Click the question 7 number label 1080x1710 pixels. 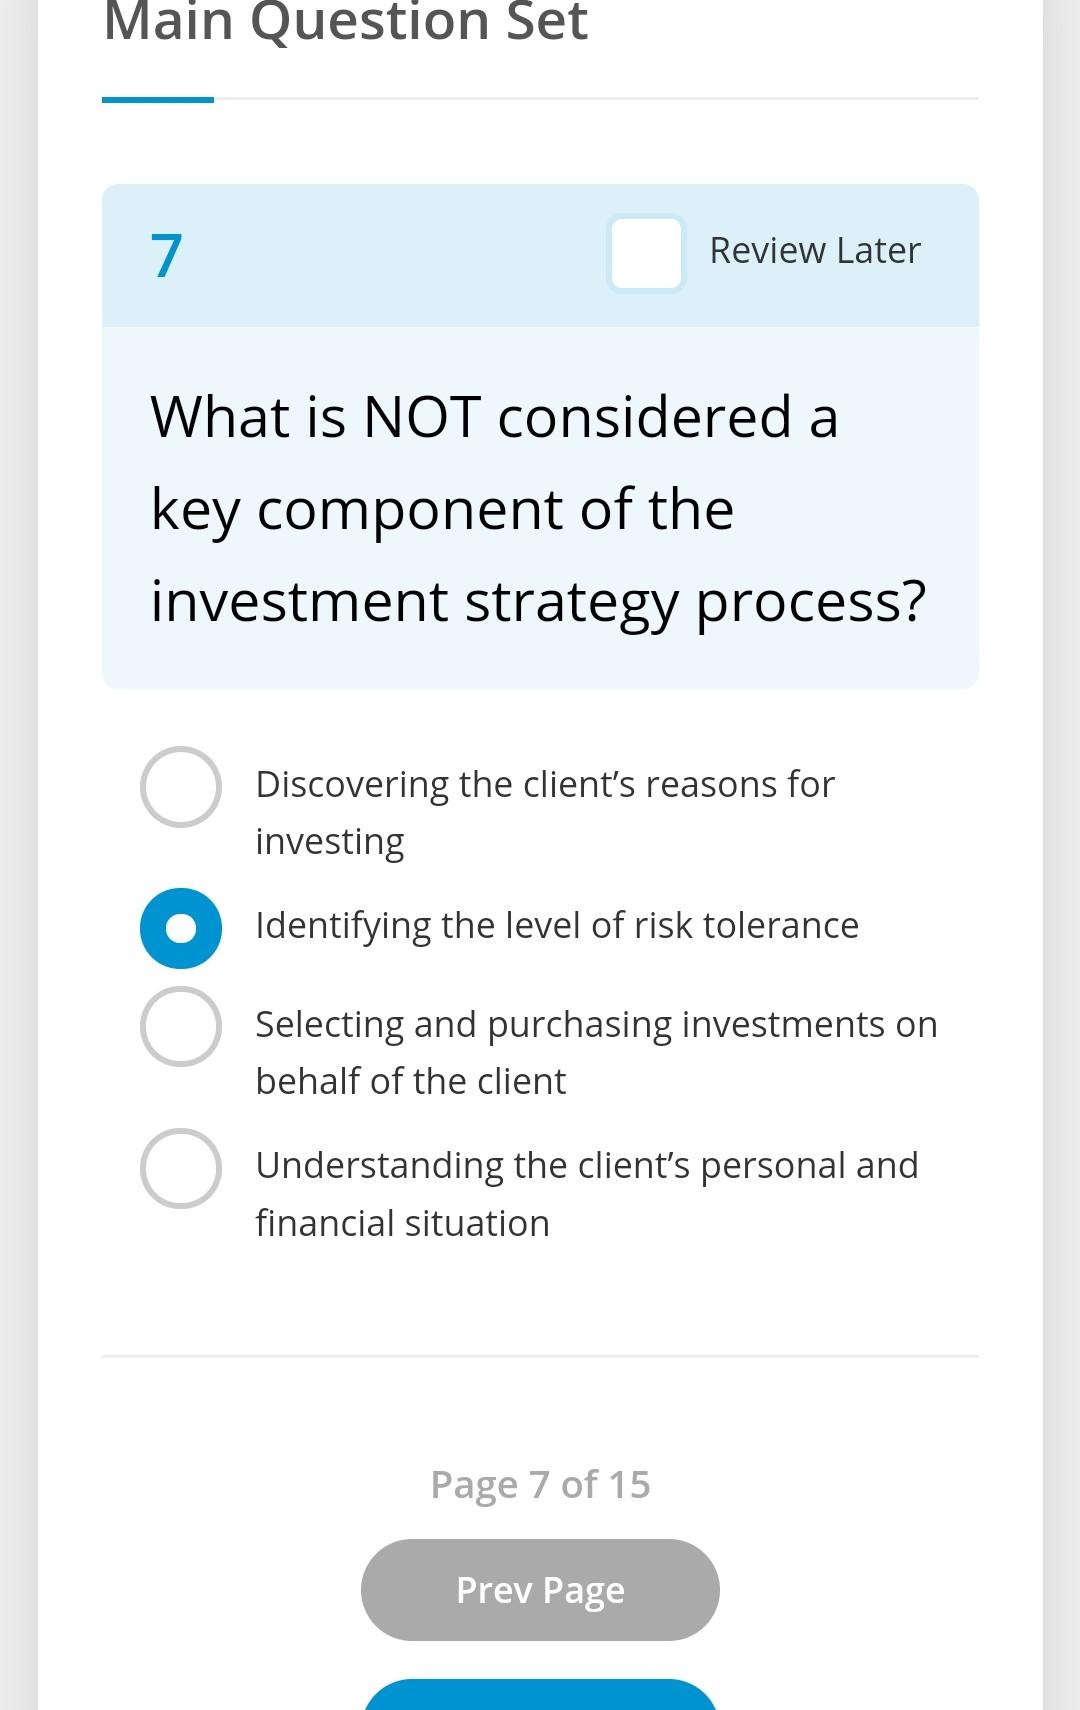pos(165,255)
